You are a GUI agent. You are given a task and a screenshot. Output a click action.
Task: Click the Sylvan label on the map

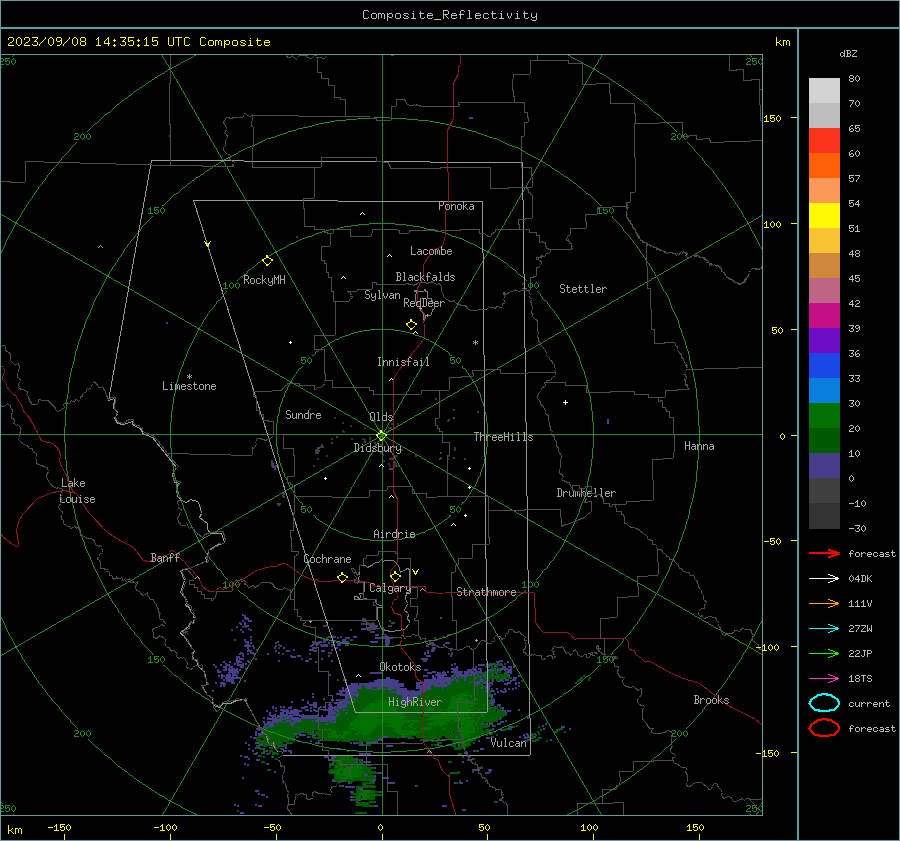coord(382,295)
